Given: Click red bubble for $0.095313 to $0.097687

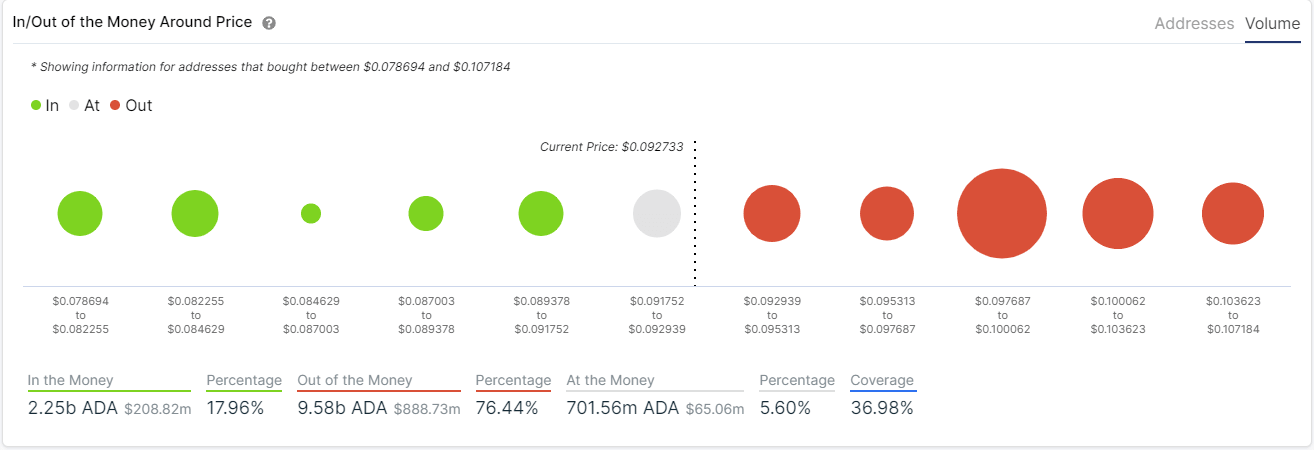Looking at the screenshot, I should click(x=887, y=214).
